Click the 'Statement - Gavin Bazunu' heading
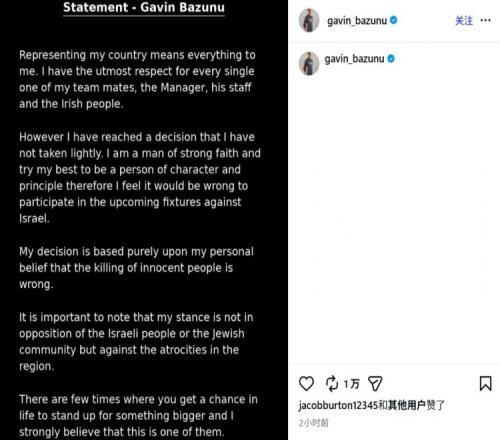Screen dimensions: 500x440 [144, 7]
